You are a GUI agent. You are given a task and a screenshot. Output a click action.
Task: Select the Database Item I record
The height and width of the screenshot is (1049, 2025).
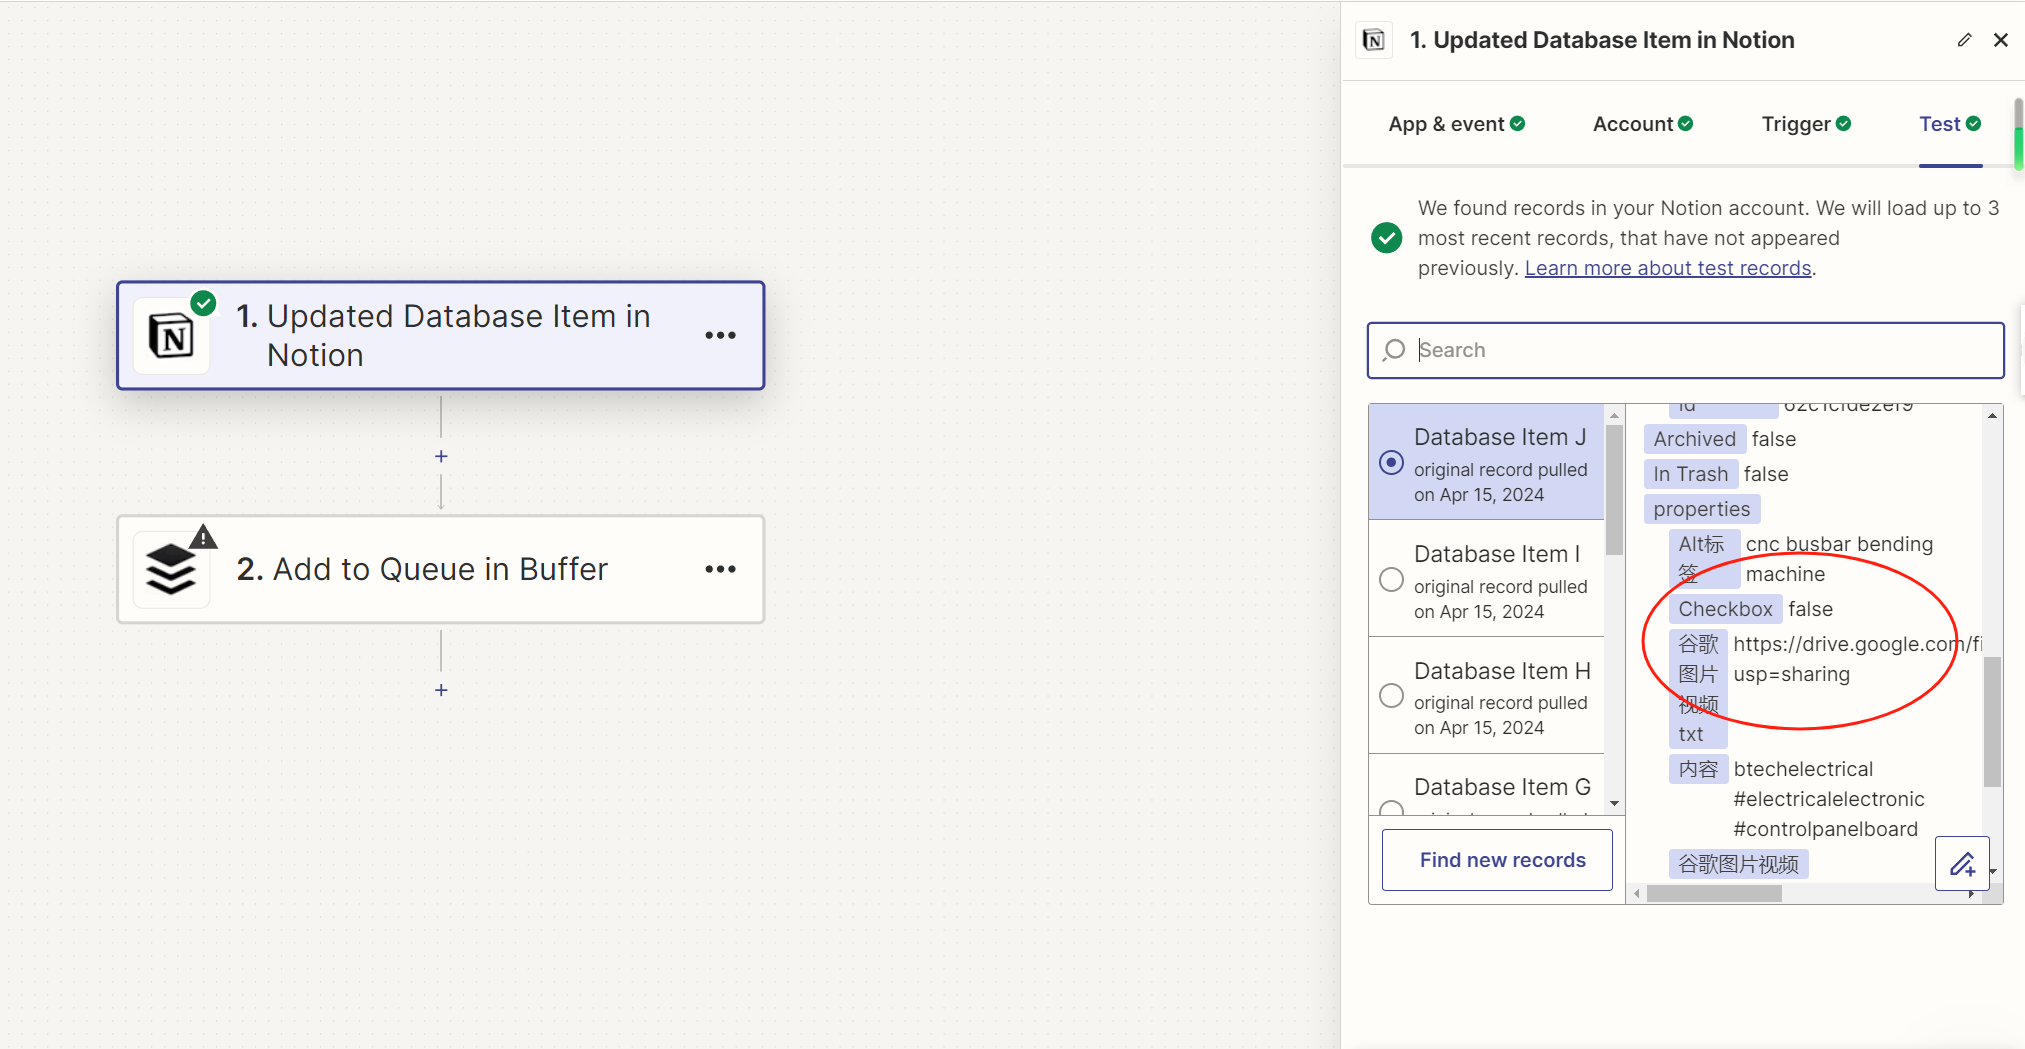pos(1486,580)
